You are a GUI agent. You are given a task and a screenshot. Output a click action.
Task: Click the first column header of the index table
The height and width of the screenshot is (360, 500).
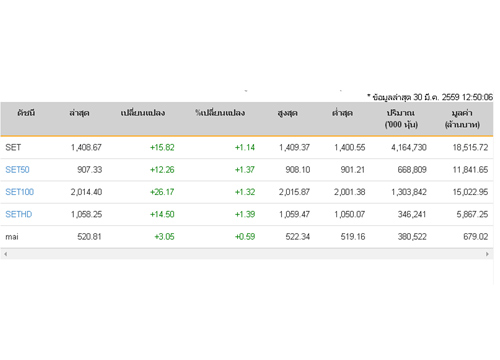[x=26, y=113]
